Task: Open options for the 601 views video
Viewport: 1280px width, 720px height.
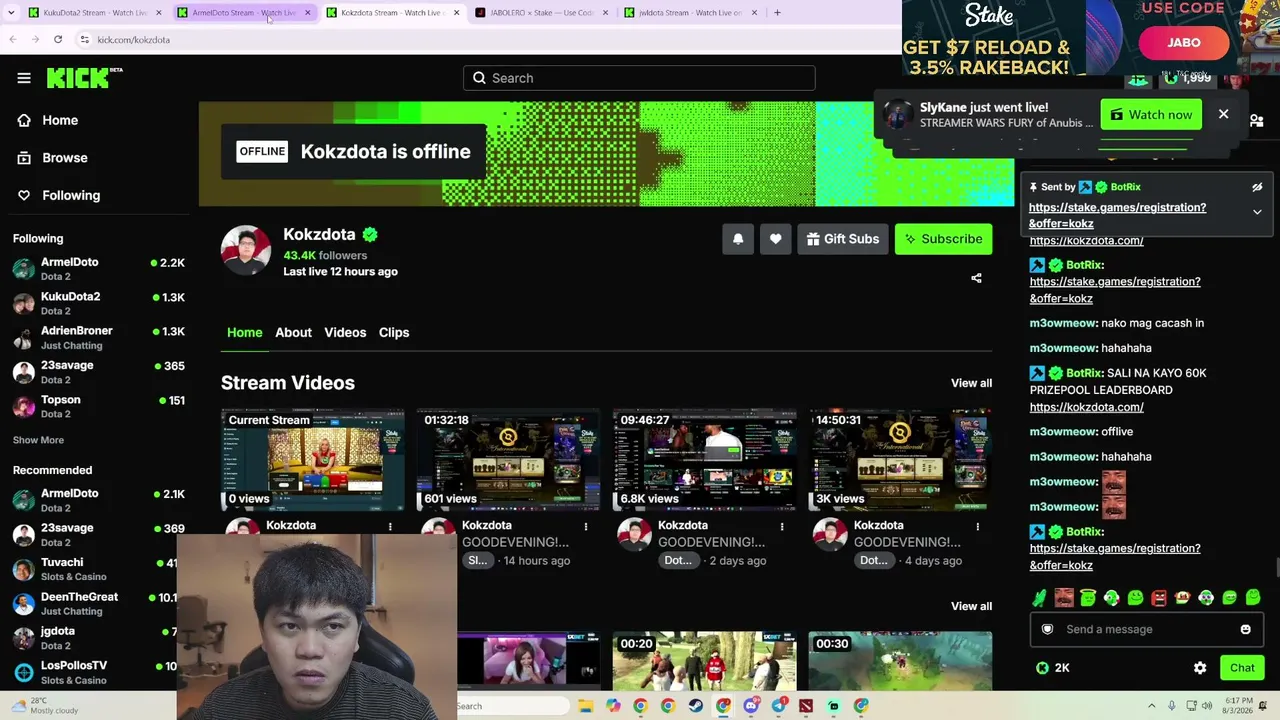Action: [x=586, y=526]
